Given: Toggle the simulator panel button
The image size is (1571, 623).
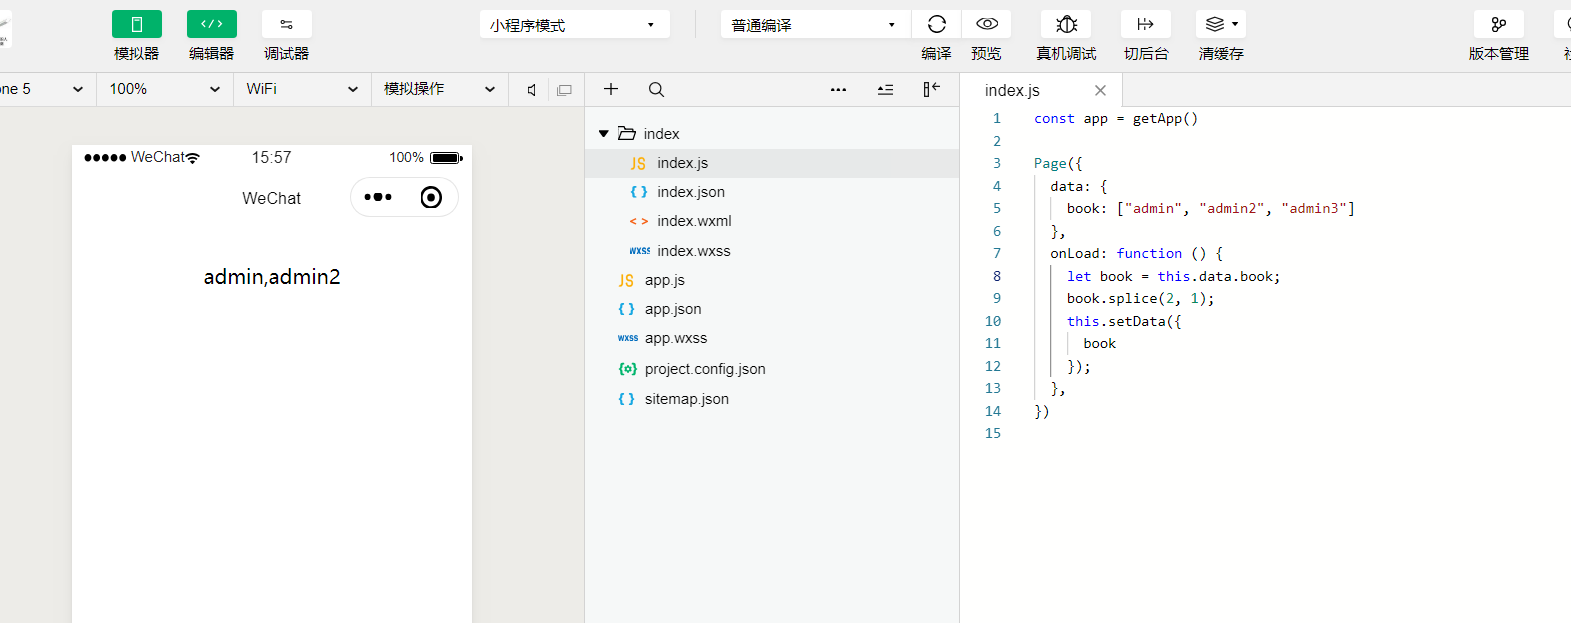Looking at the screenshot, I should [x=137, y=24].
